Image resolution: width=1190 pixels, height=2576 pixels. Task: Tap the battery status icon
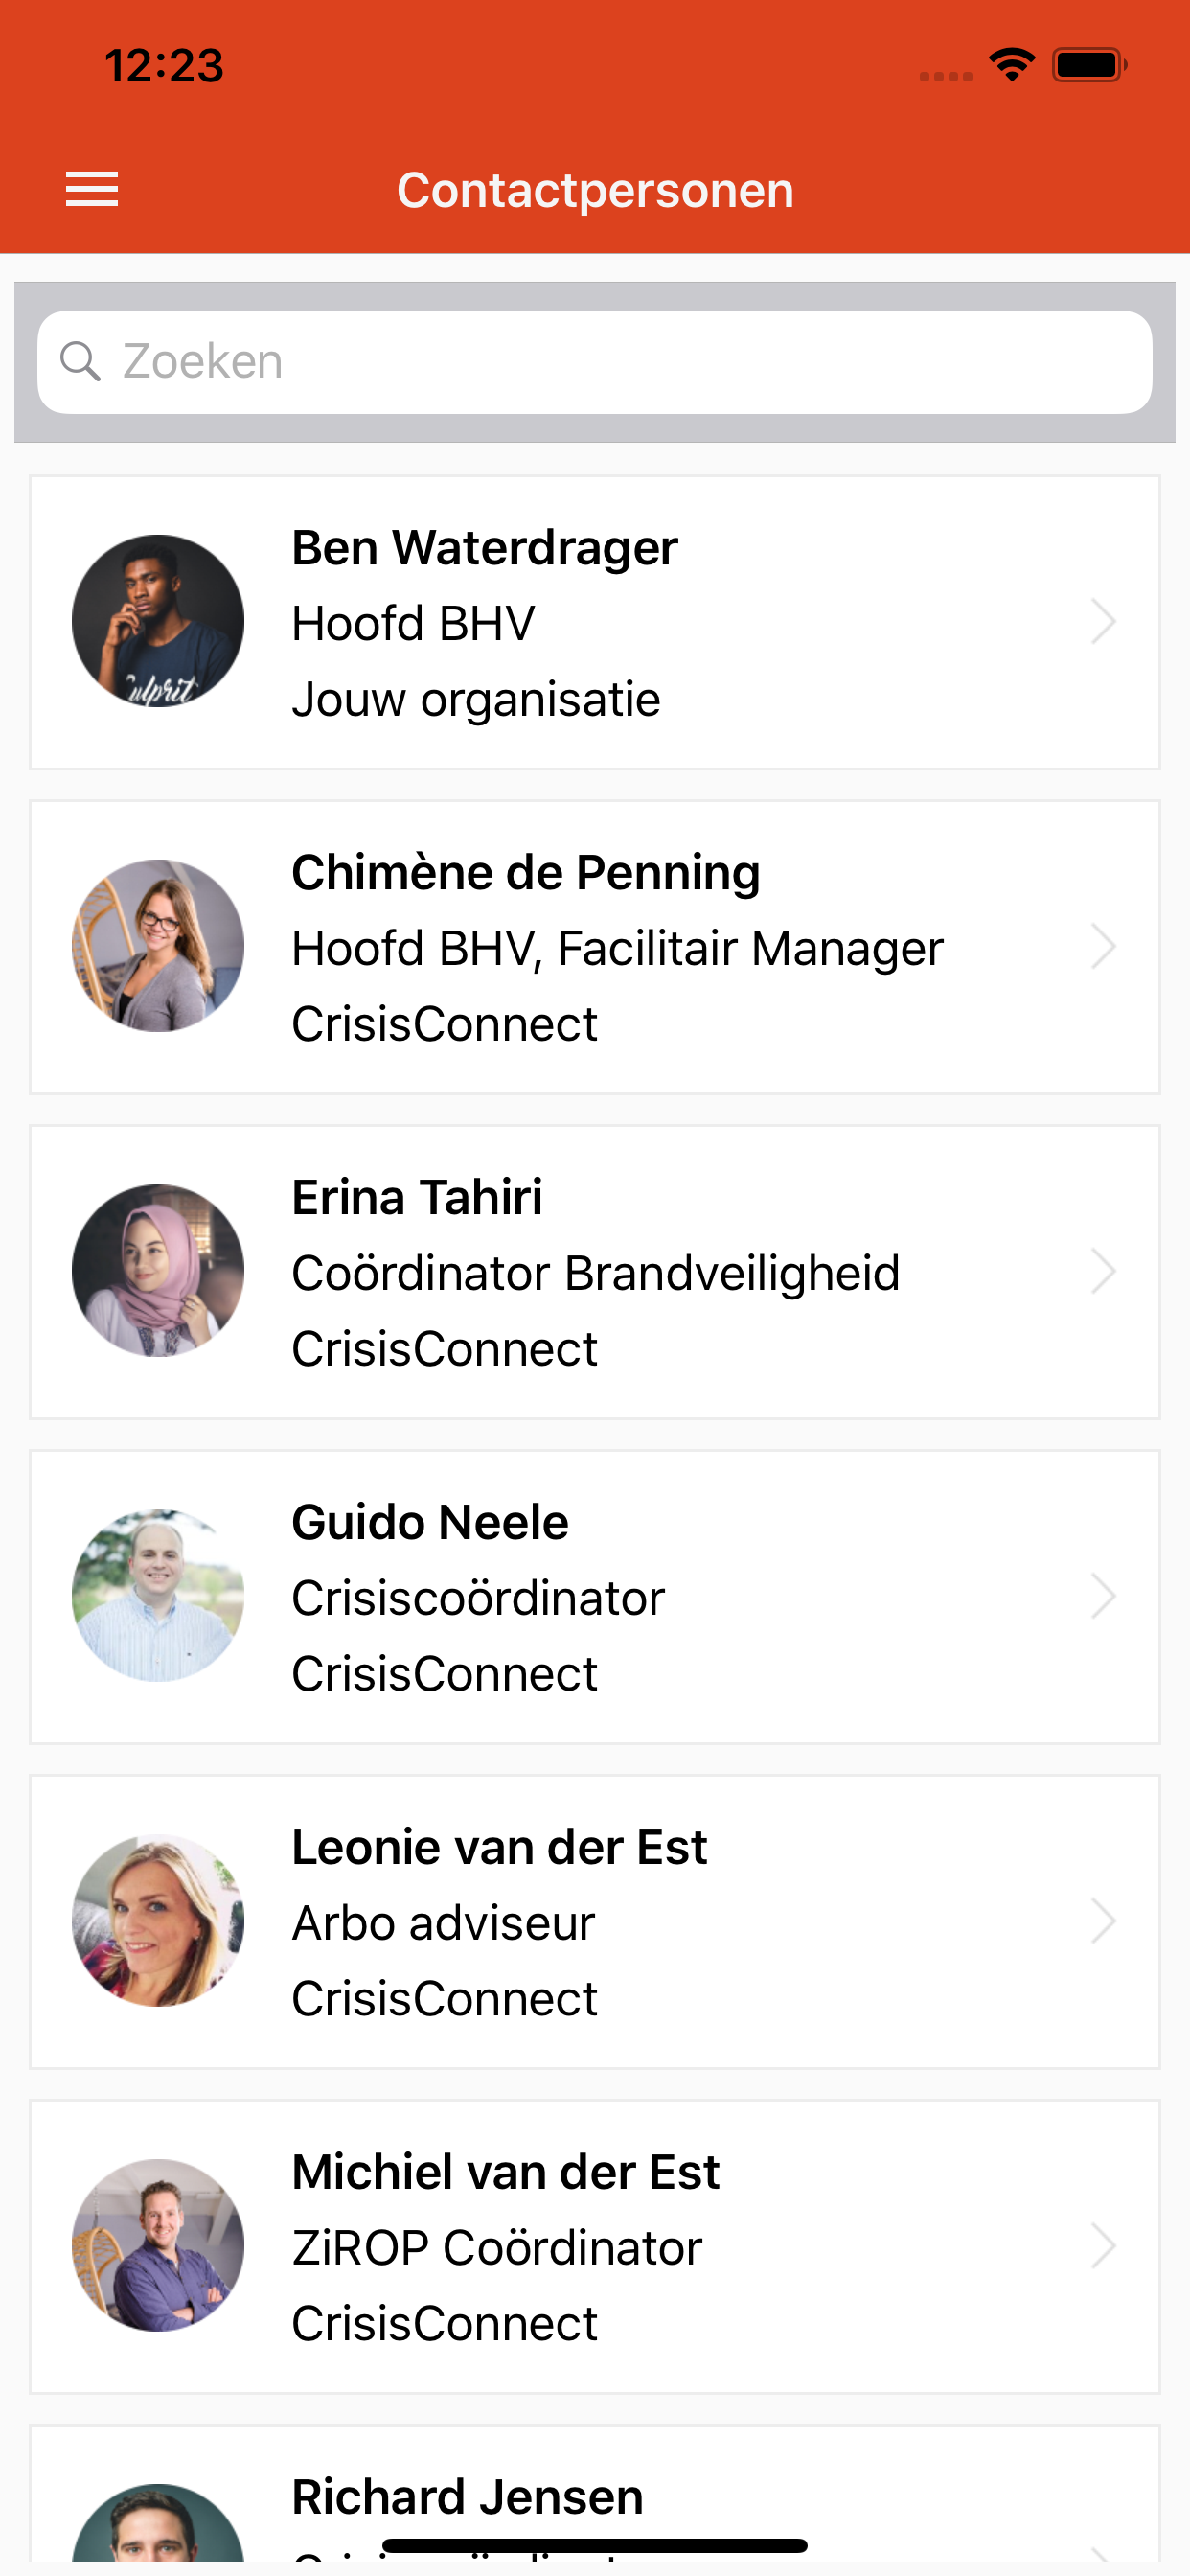pos(1089,65)
